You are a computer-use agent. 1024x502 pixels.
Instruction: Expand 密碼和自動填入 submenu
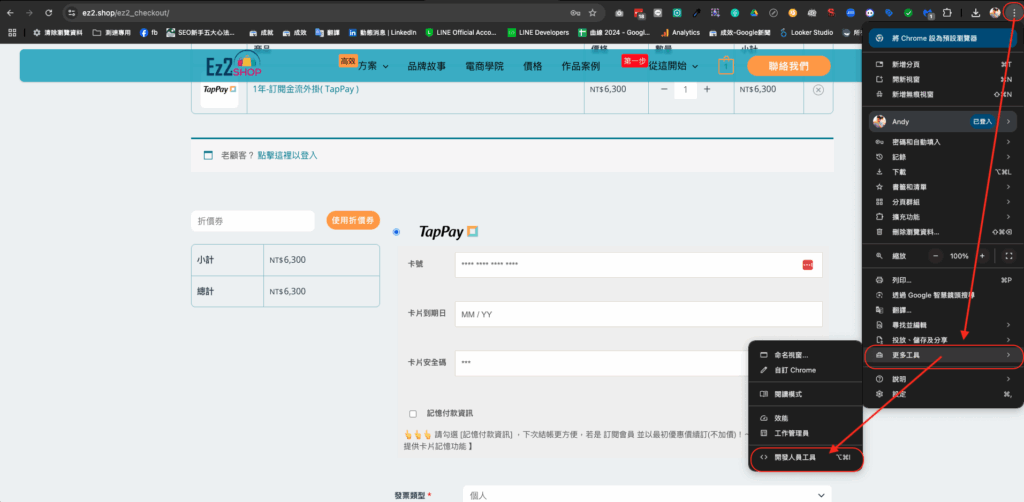[x=944, y=142]
